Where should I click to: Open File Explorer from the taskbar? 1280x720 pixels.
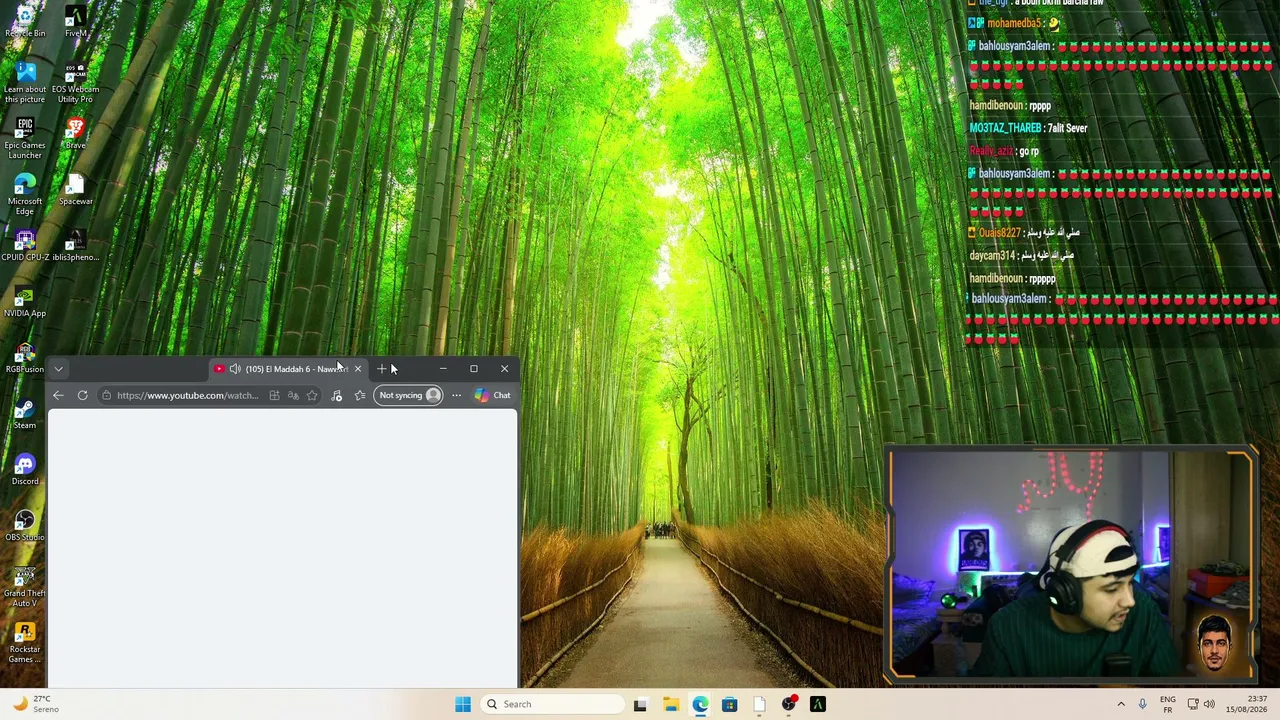pyautogui.click(x=670, y=704)
